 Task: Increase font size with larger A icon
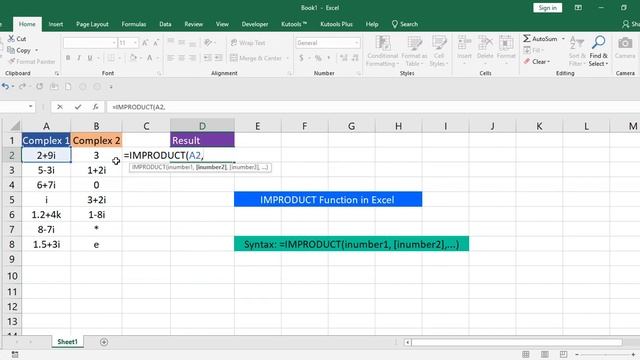145,43
